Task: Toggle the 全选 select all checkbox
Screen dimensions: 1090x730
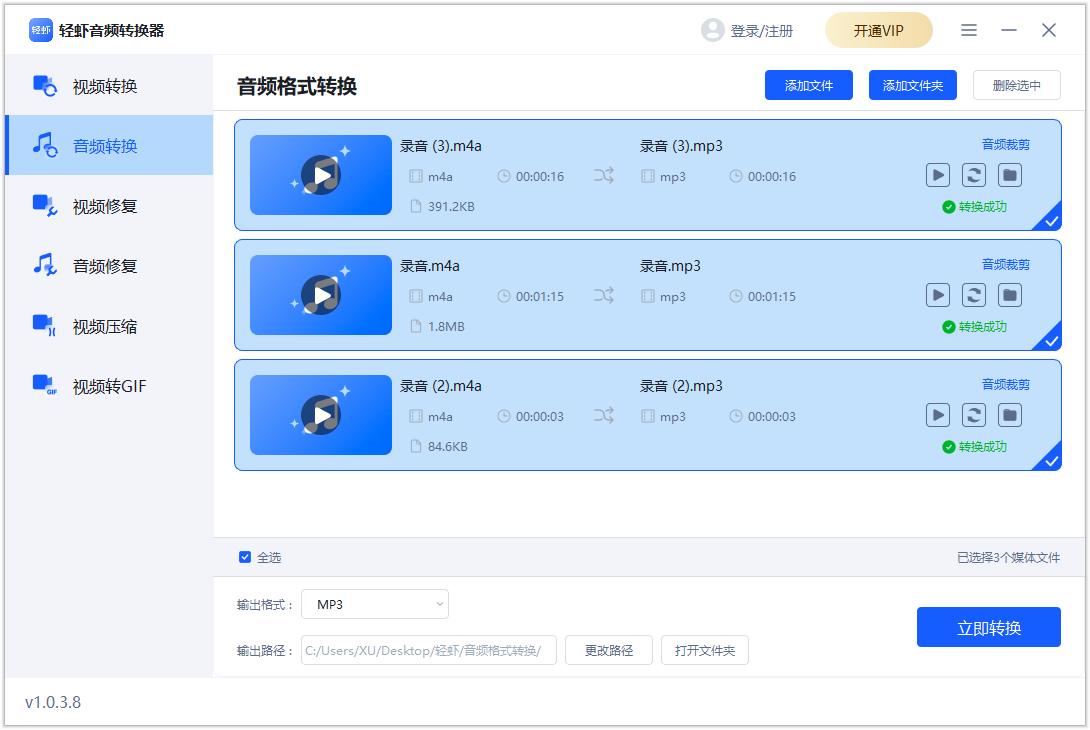Action: [245, 558]
